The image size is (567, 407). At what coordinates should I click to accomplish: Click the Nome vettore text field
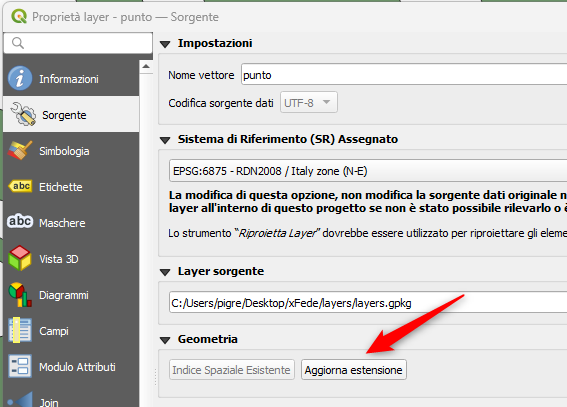pos(404,75)
